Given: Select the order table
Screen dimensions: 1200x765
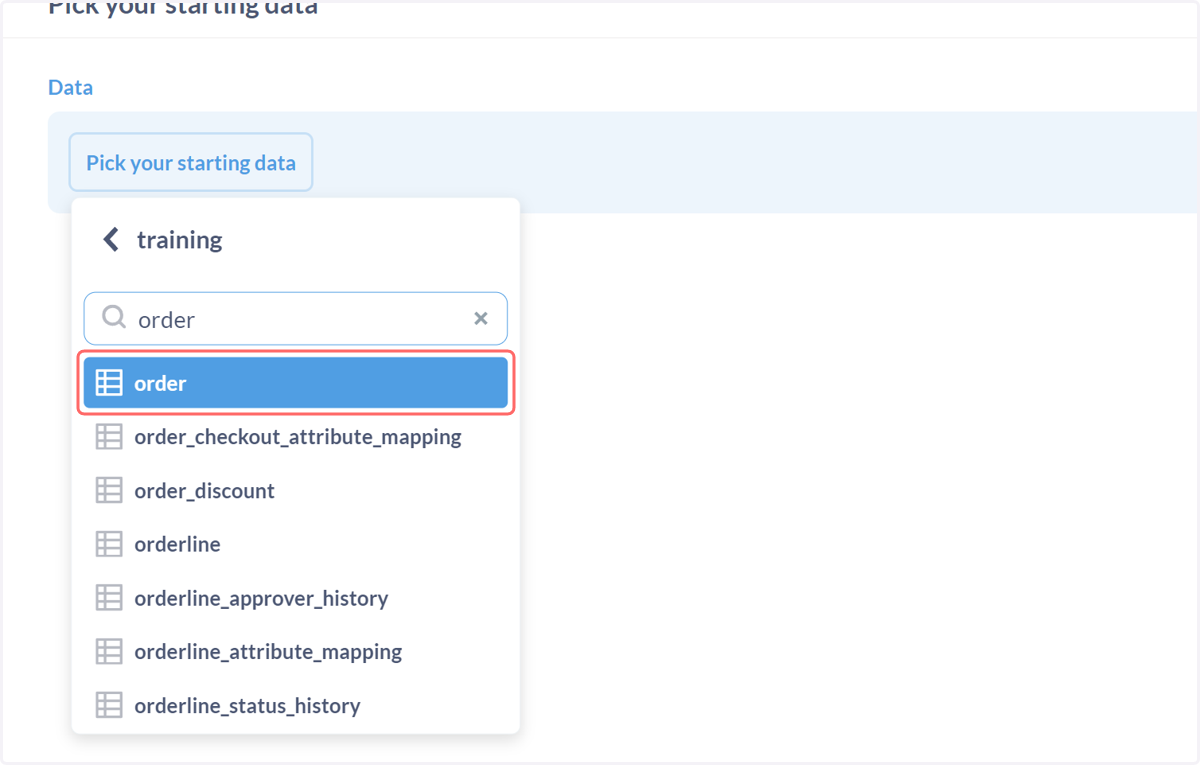Looking at the screenshot, I should [x=296, y=383].
